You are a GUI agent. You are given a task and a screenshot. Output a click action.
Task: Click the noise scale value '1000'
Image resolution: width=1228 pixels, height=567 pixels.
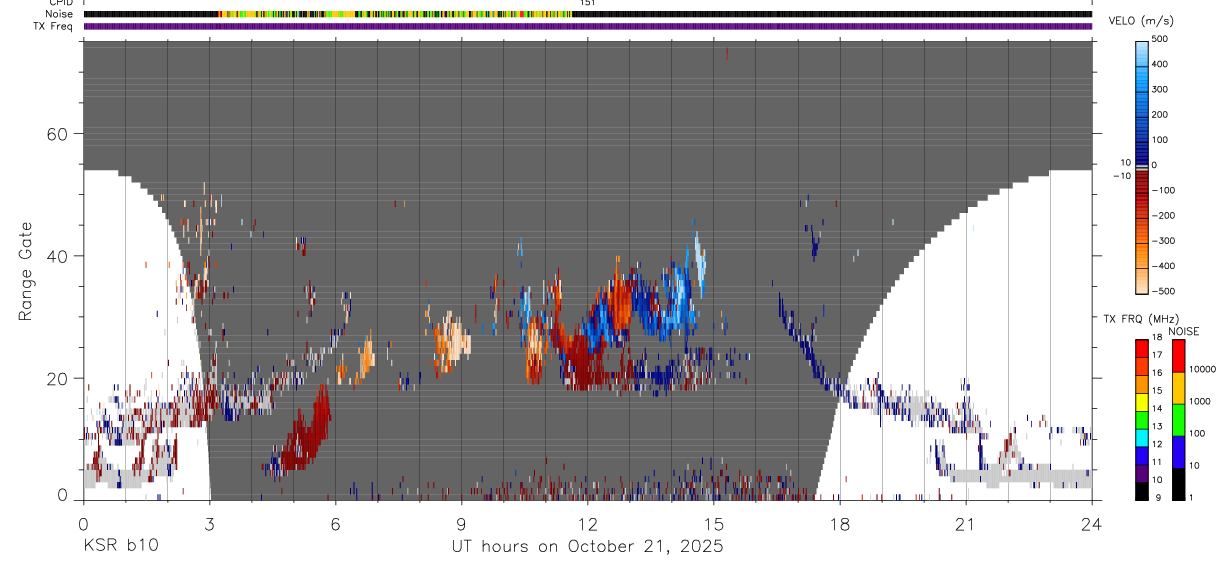[x=1200, y=401]
